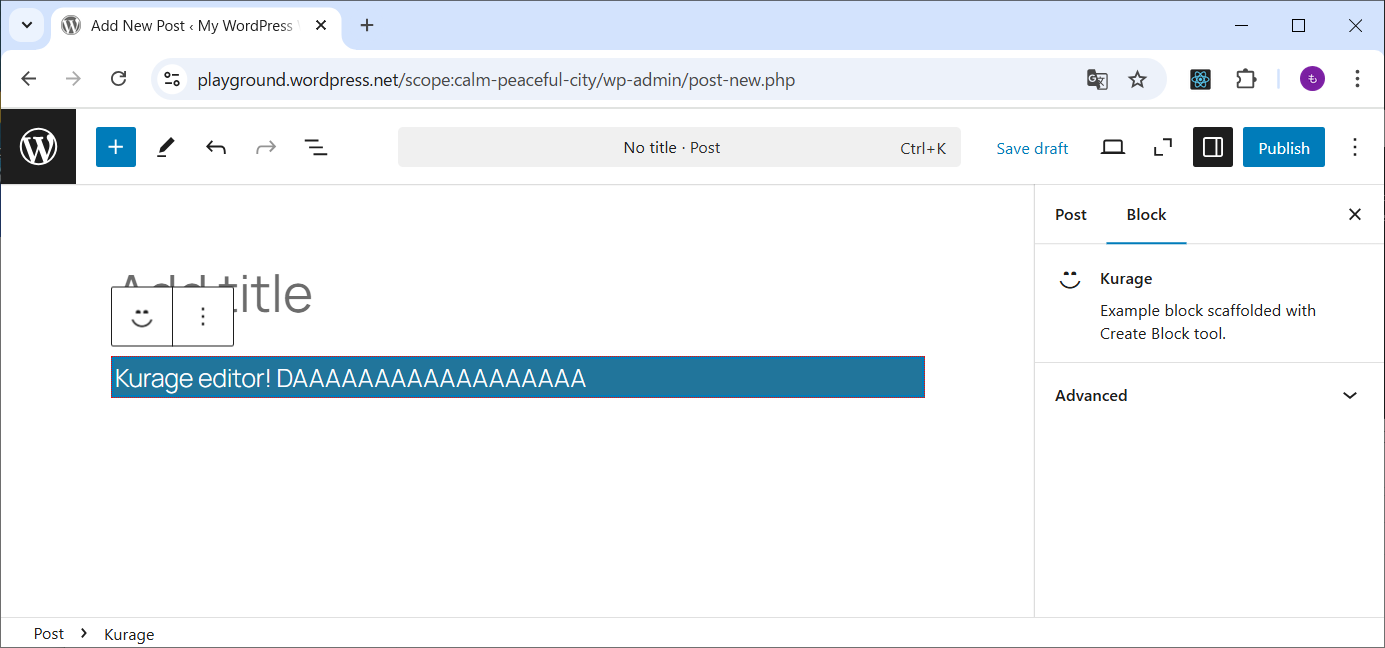Click Save draft
The height and width of the screenshot is (648, 1385).
coord(1032,148)
